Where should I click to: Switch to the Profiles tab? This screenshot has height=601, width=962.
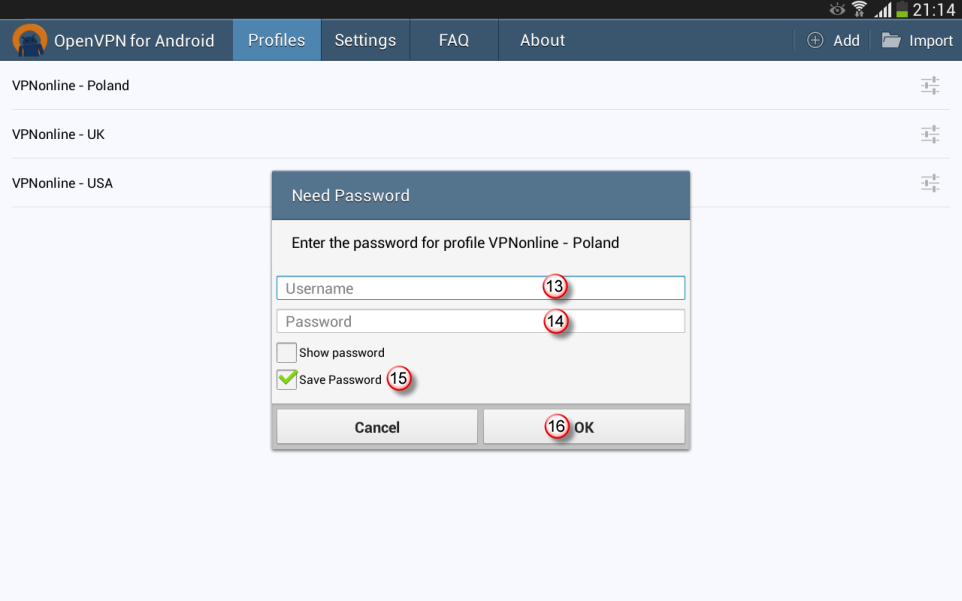tap(277, 40)
